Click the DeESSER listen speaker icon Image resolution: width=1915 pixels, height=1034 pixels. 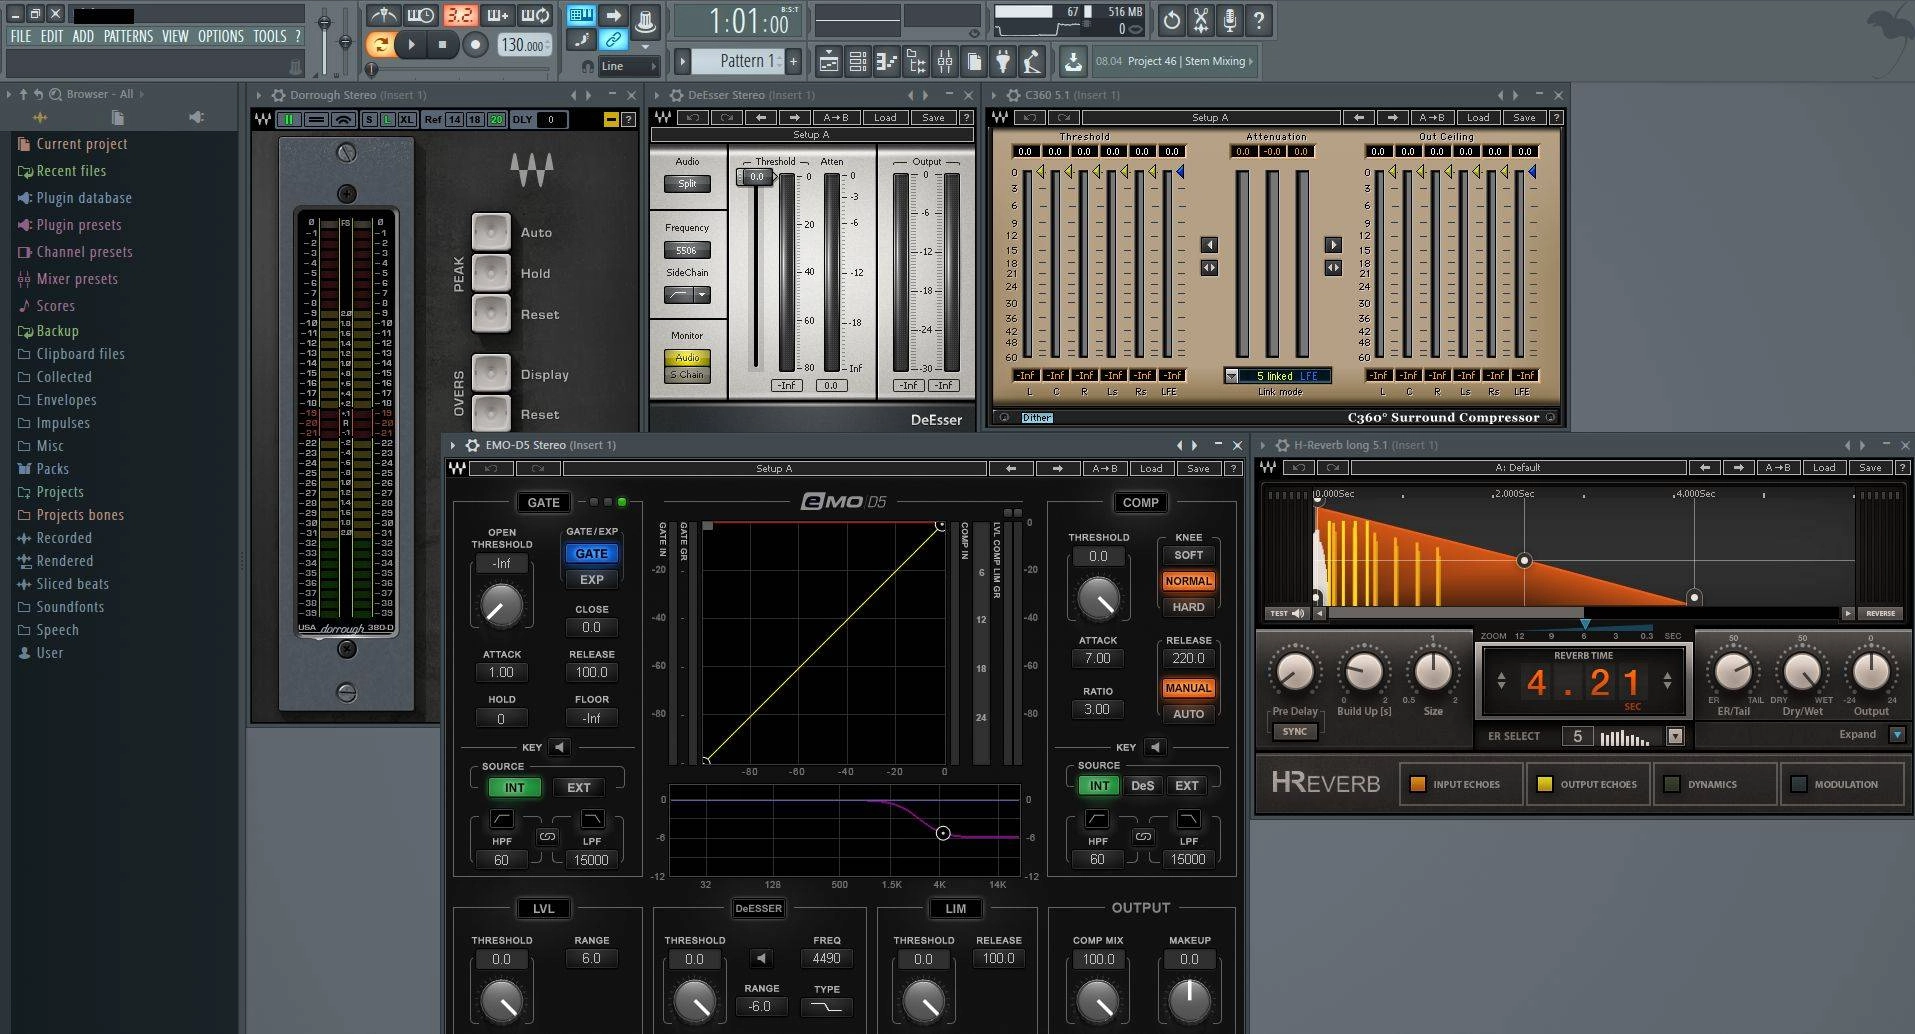tap(761, 959)
